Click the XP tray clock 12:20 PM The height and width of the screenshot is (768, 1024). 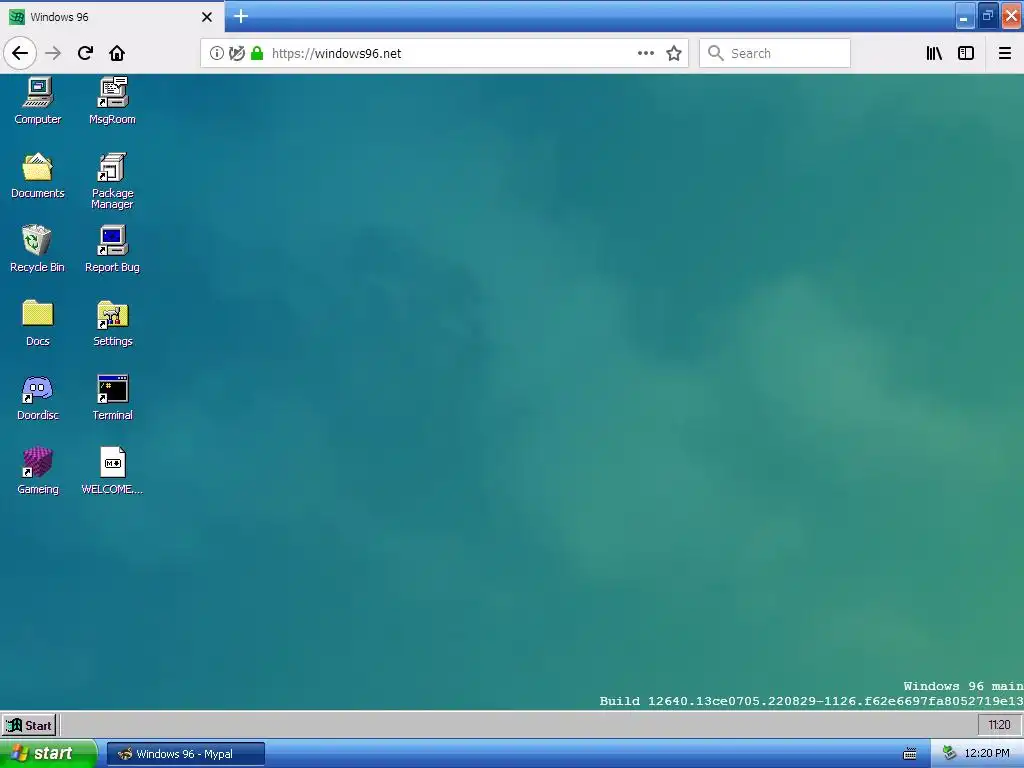987,754
